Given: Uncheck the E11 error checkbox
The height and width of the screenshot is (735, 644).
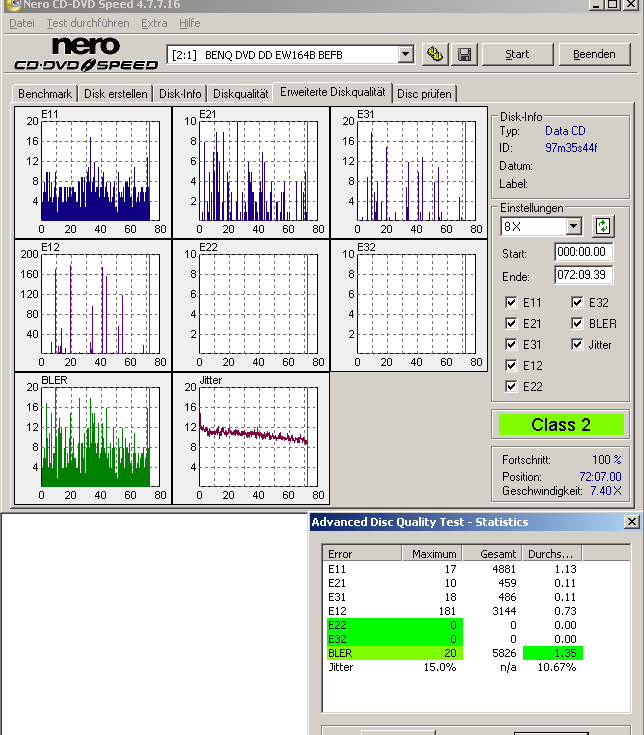Looking at the screenshot, I should 512,302.
